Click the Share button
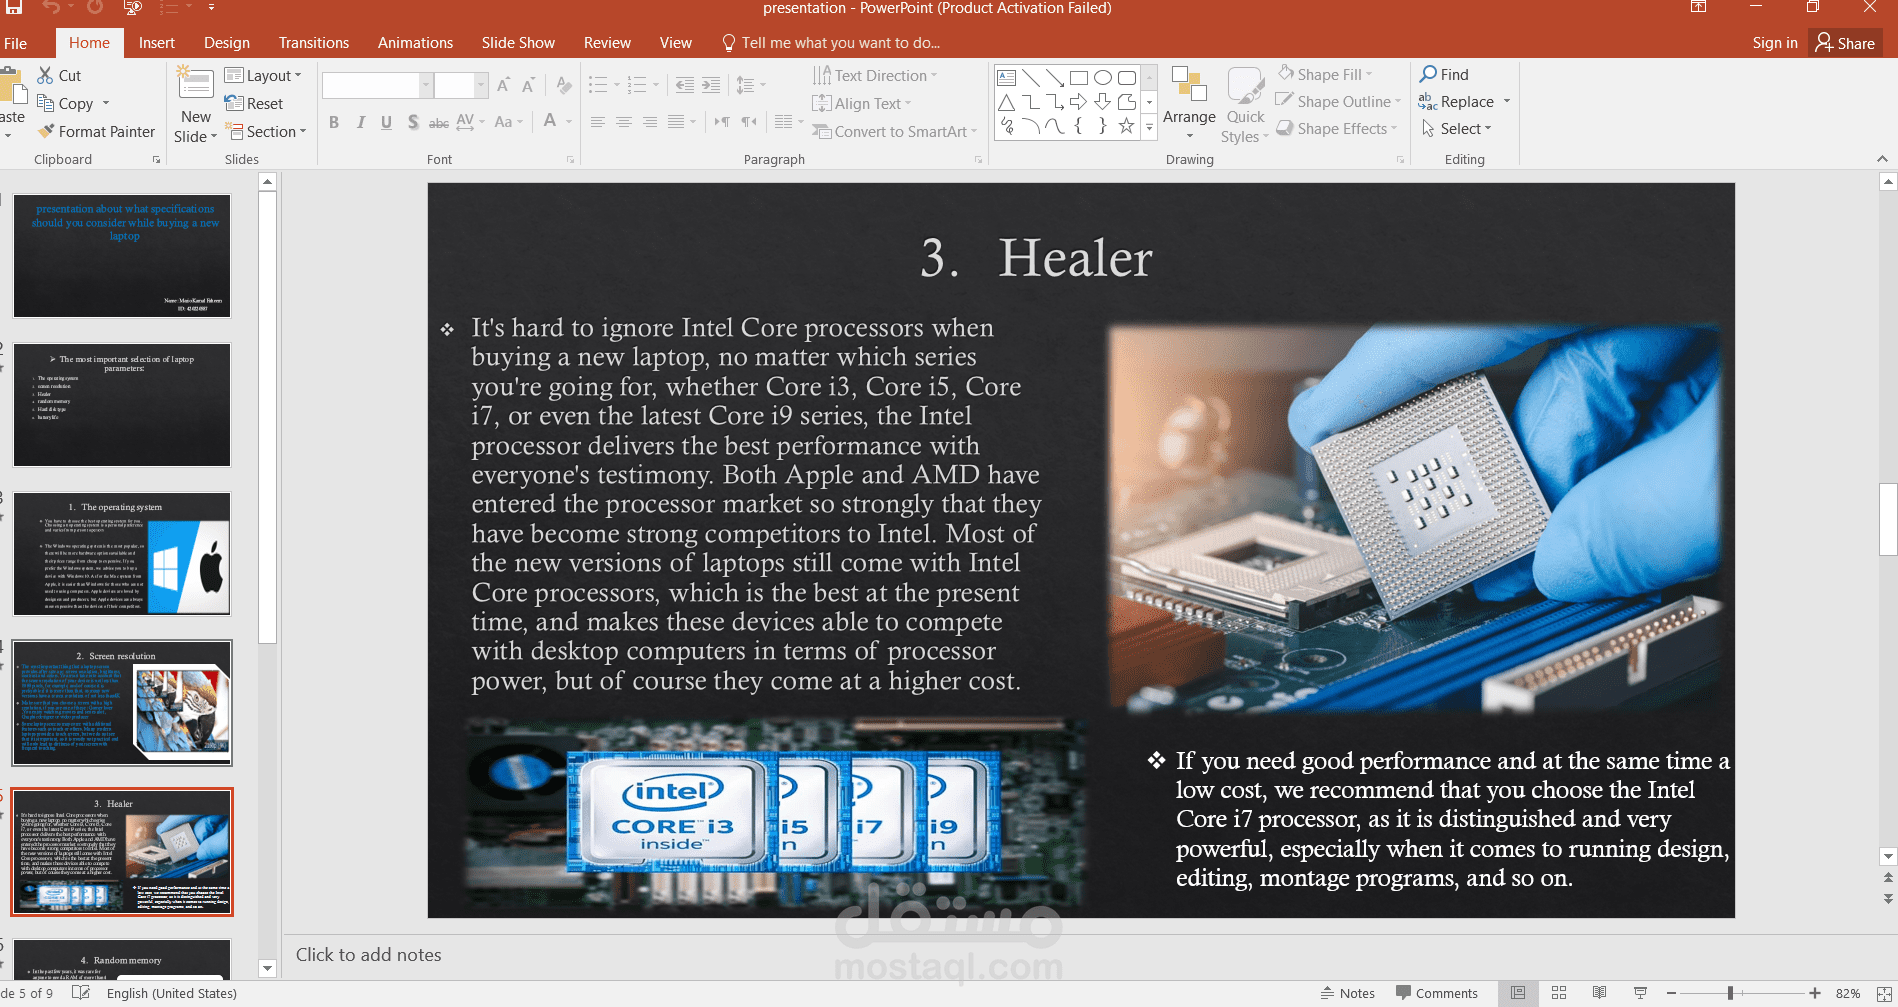 tap(1846, 43)
